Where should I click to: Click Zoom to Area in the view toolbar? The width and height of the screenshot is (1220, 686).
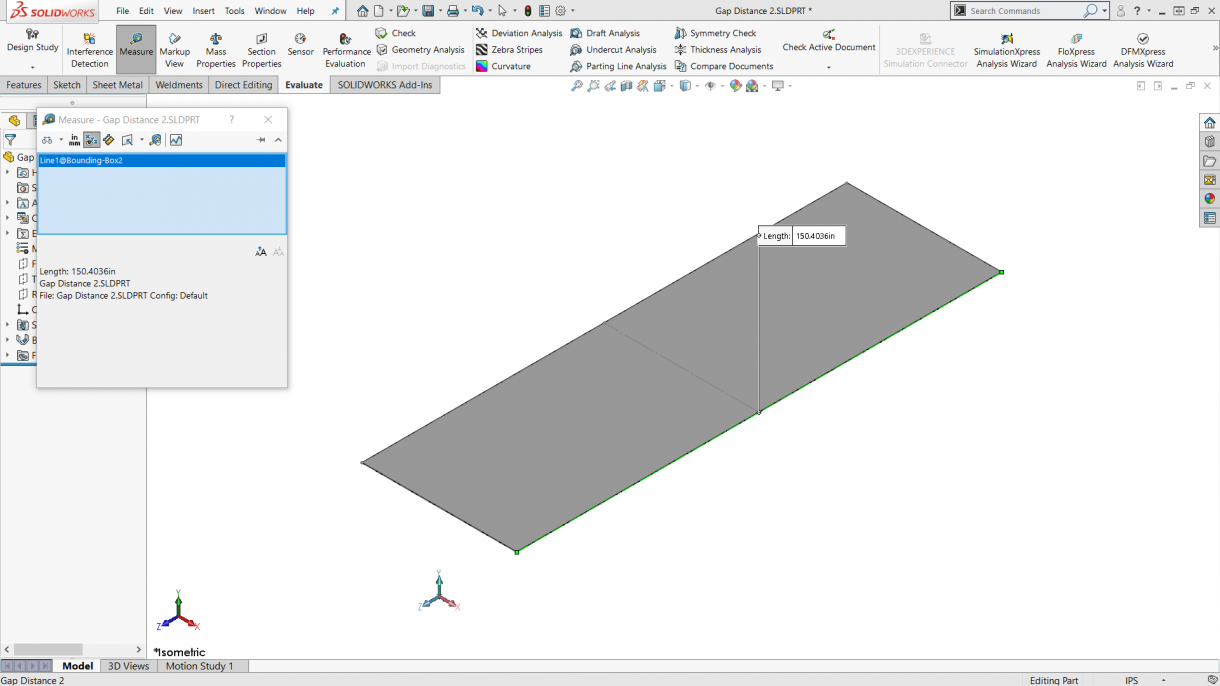(593, 86)
